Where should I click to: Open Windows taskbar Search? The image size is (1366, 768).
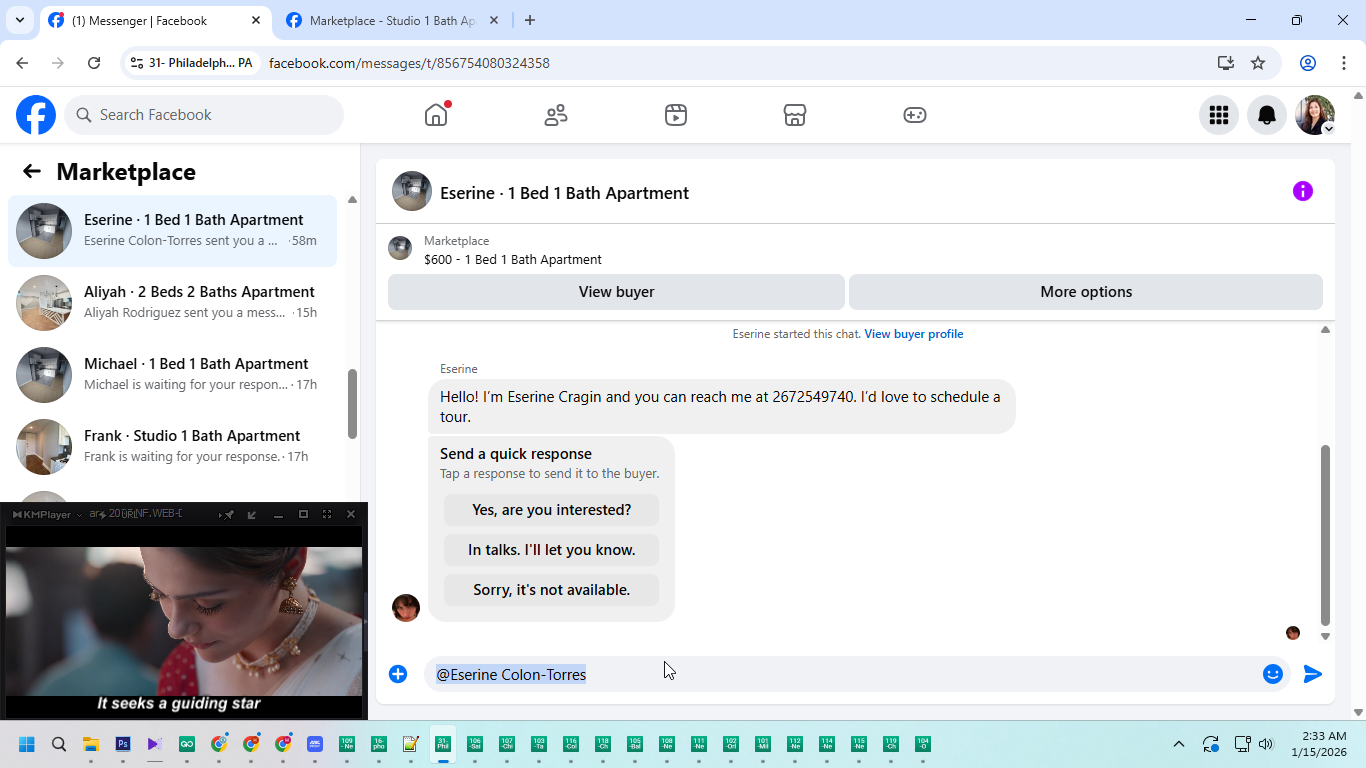[59, 744]
